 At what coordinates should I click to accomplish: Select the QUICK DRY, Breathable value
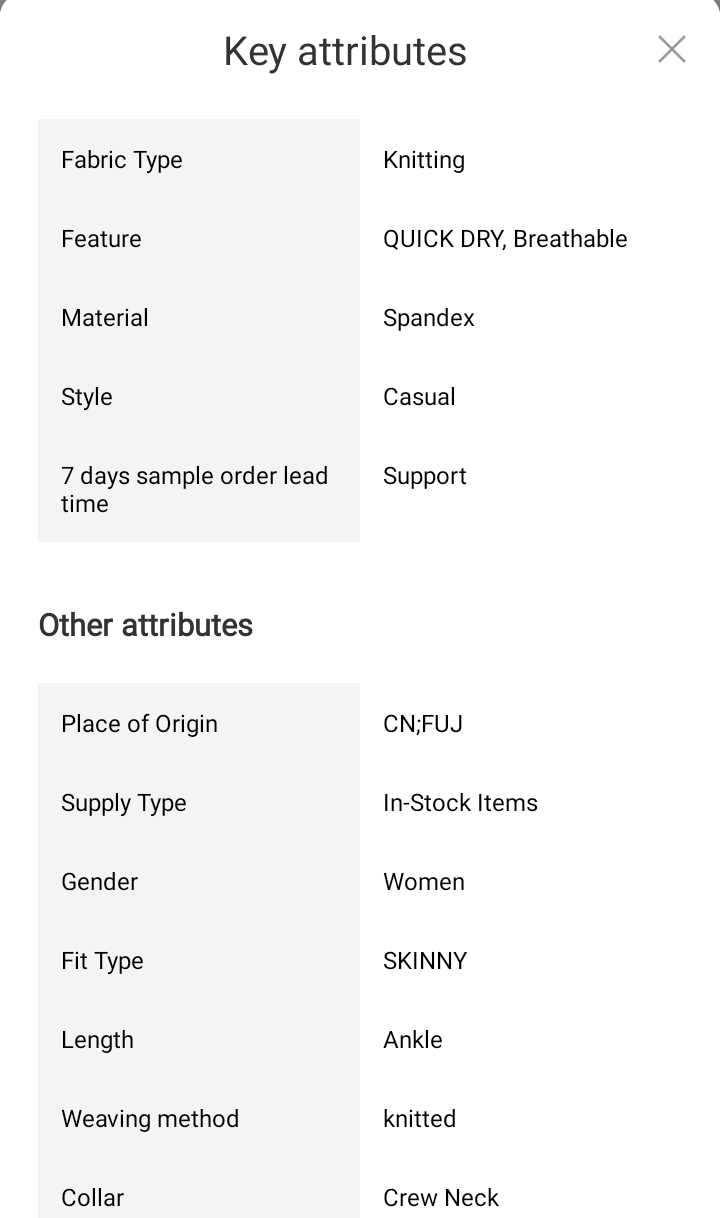(x=505, y=239)
